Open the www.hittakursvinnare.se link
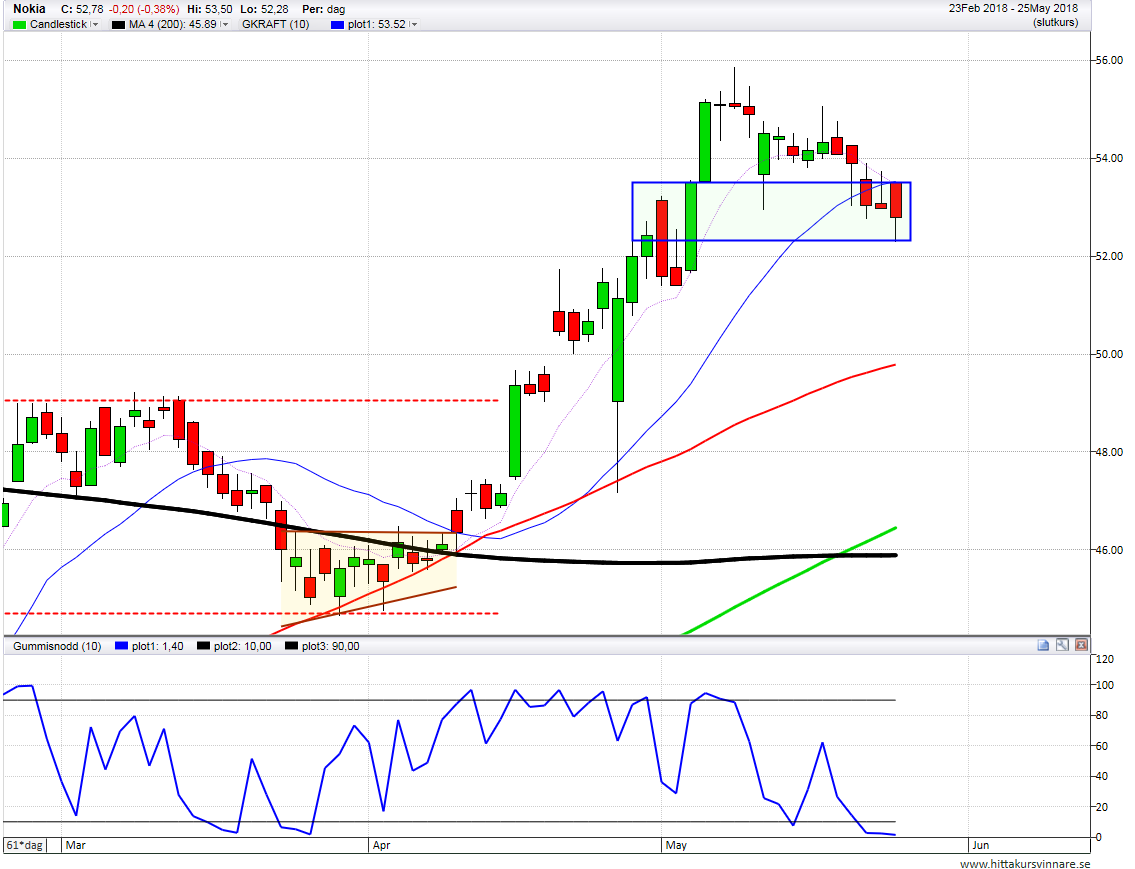Viewport: 1135px width, 869px height. (1025, 863)
